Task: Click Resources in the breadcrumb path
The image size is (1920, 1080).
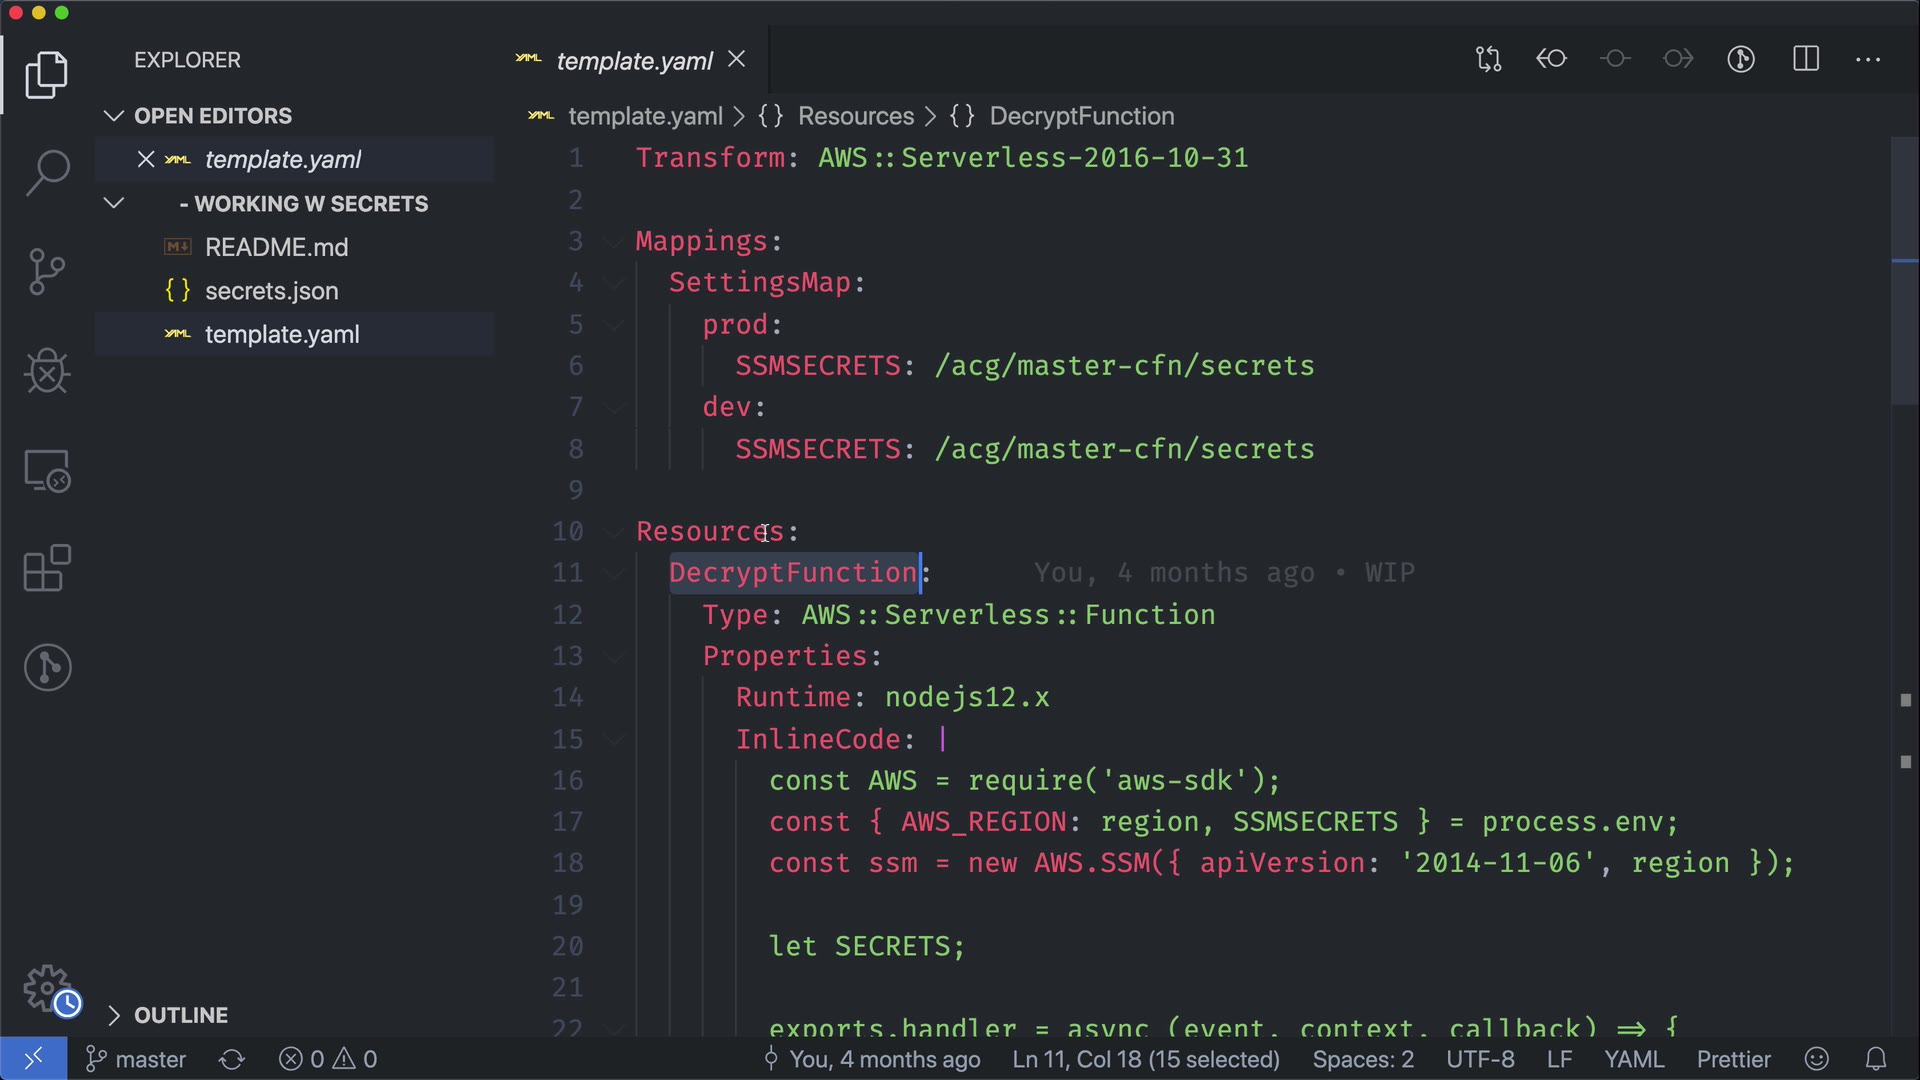Action: click(855, 116)
